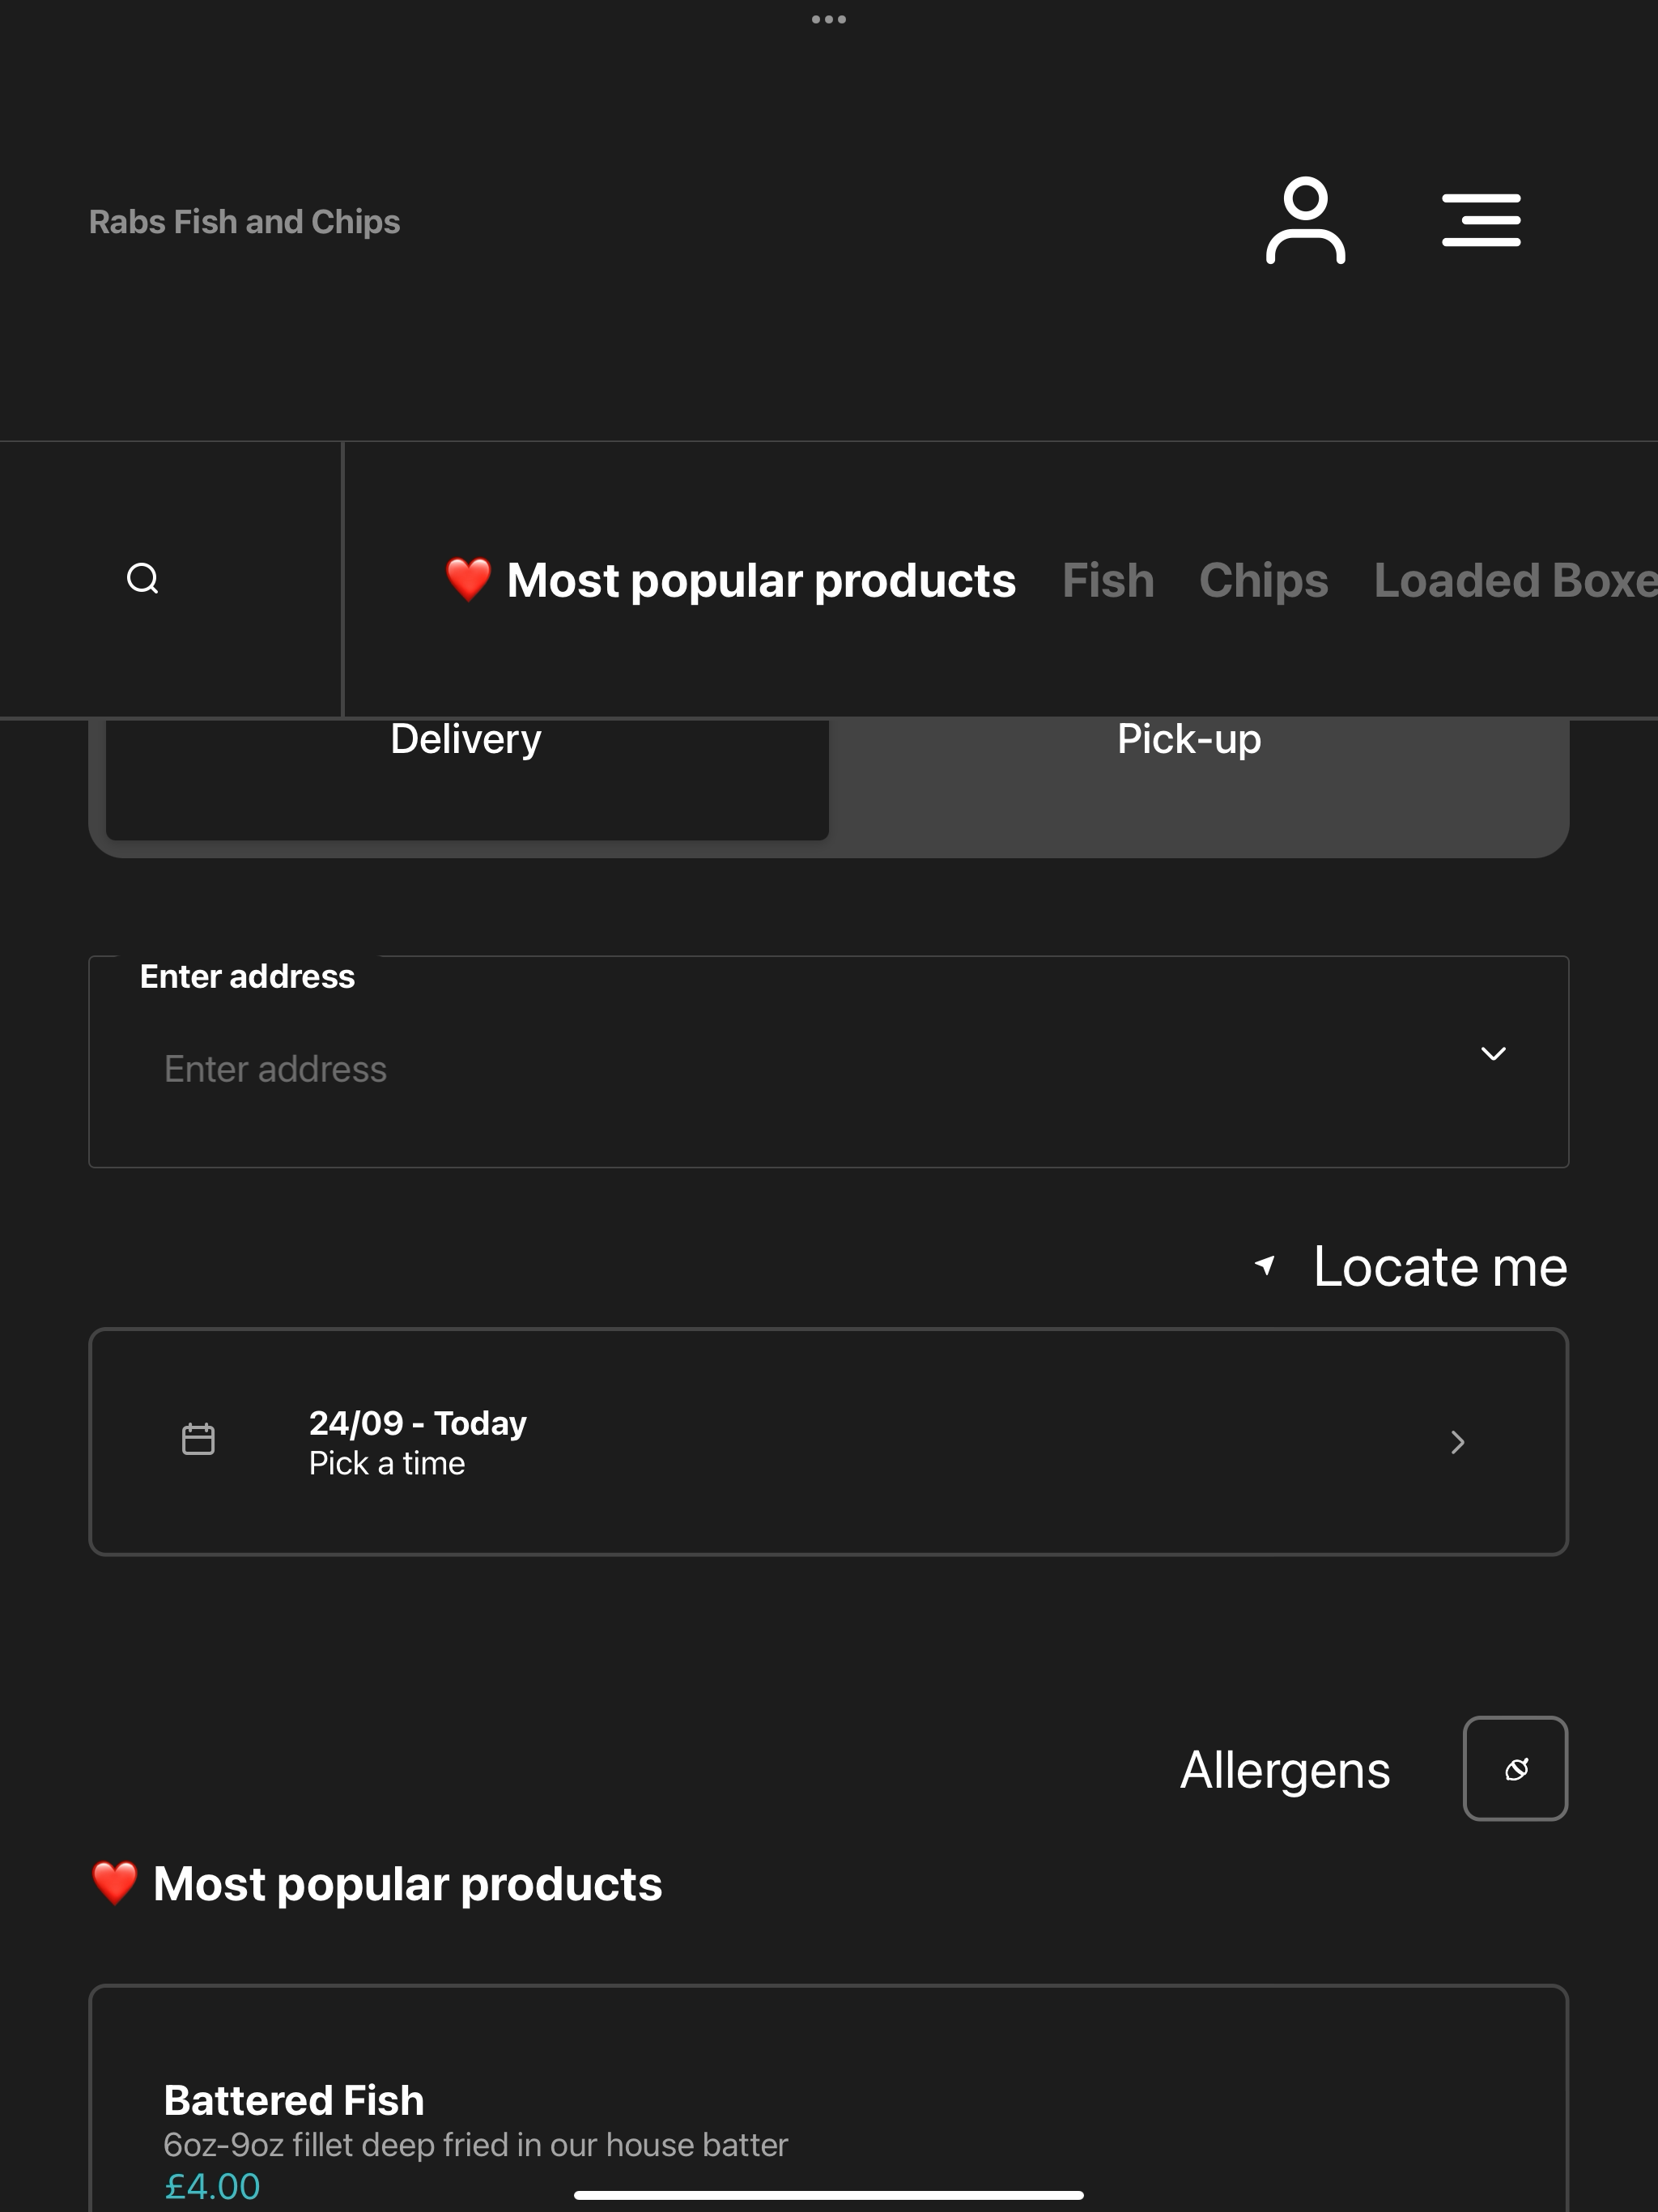Select the Loaded Boxes category tab
The image size is (1658, 2212).
coord(1515,581)
